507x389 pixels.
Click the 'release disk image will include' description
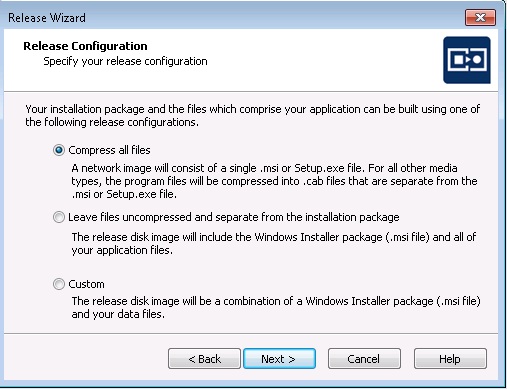click(274, 244)
